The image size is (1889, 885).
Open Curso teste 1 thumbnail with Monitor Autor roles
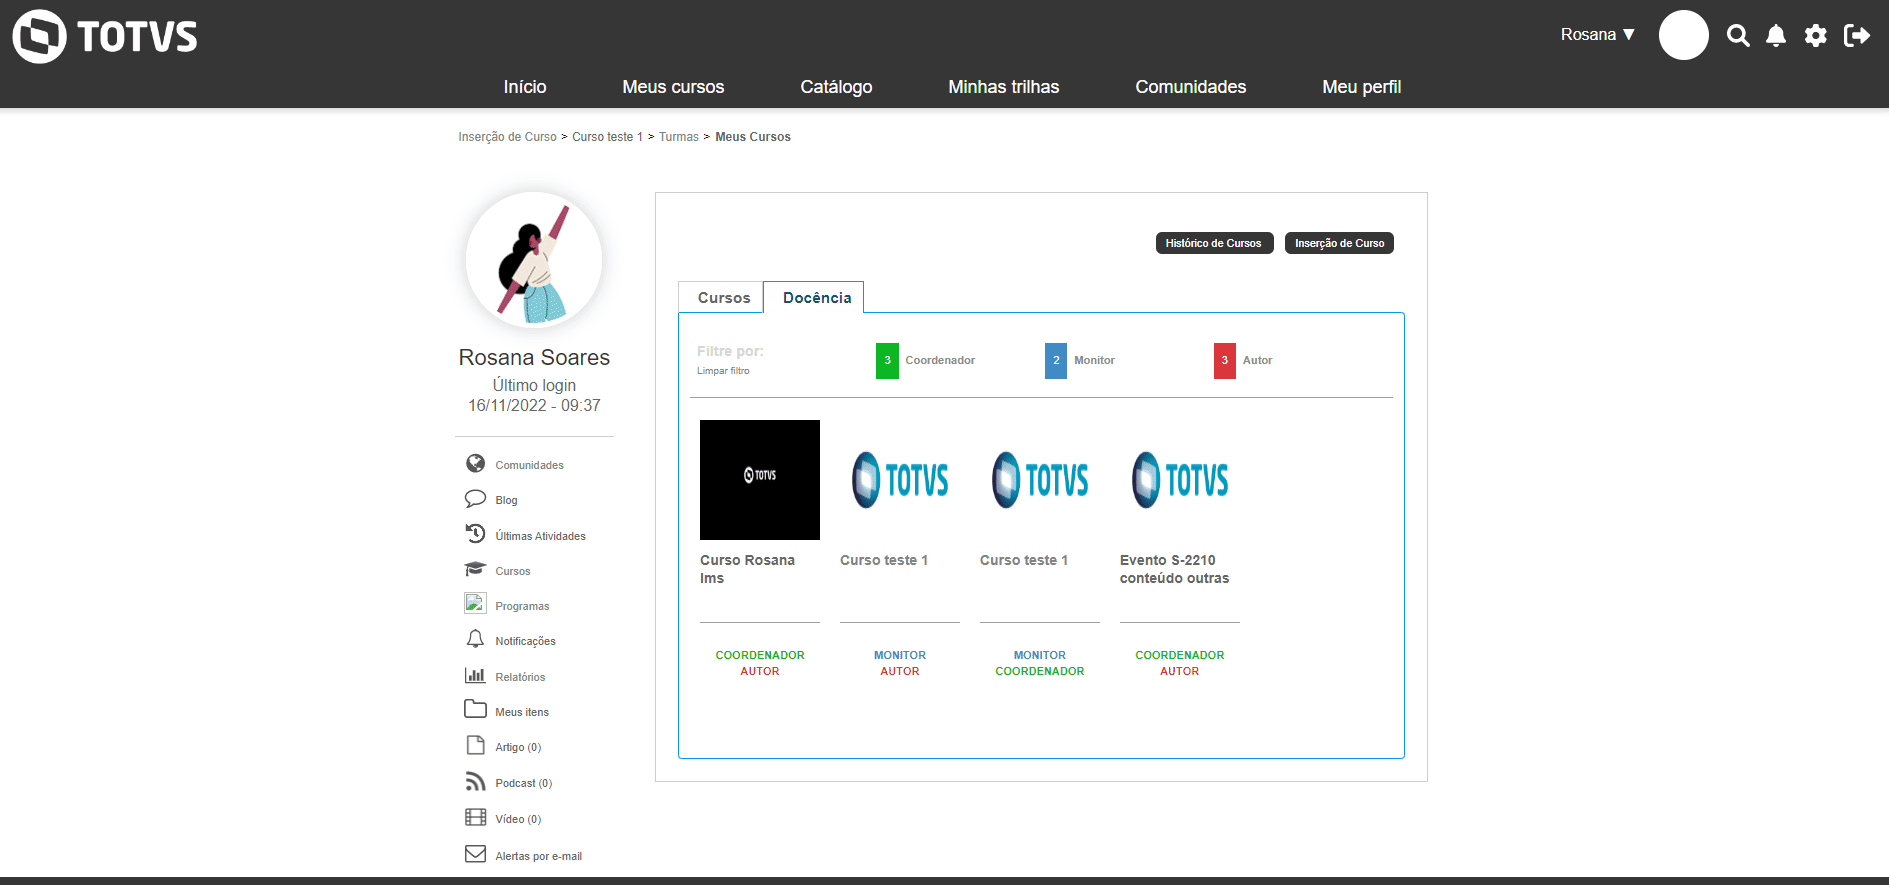(x=900, y=480)
